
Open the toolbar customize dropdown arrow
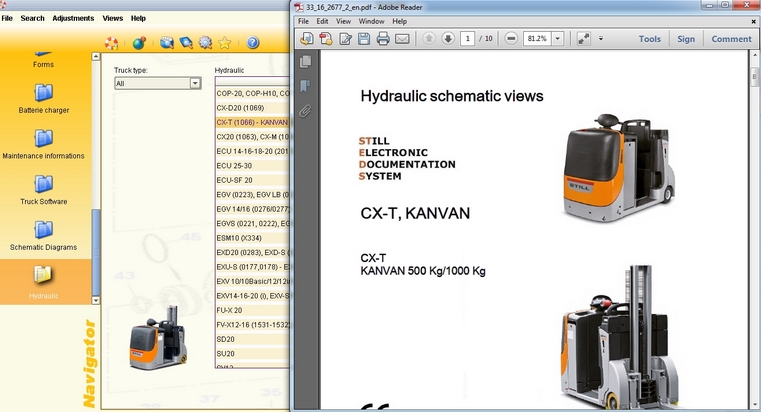pos(601,38)
